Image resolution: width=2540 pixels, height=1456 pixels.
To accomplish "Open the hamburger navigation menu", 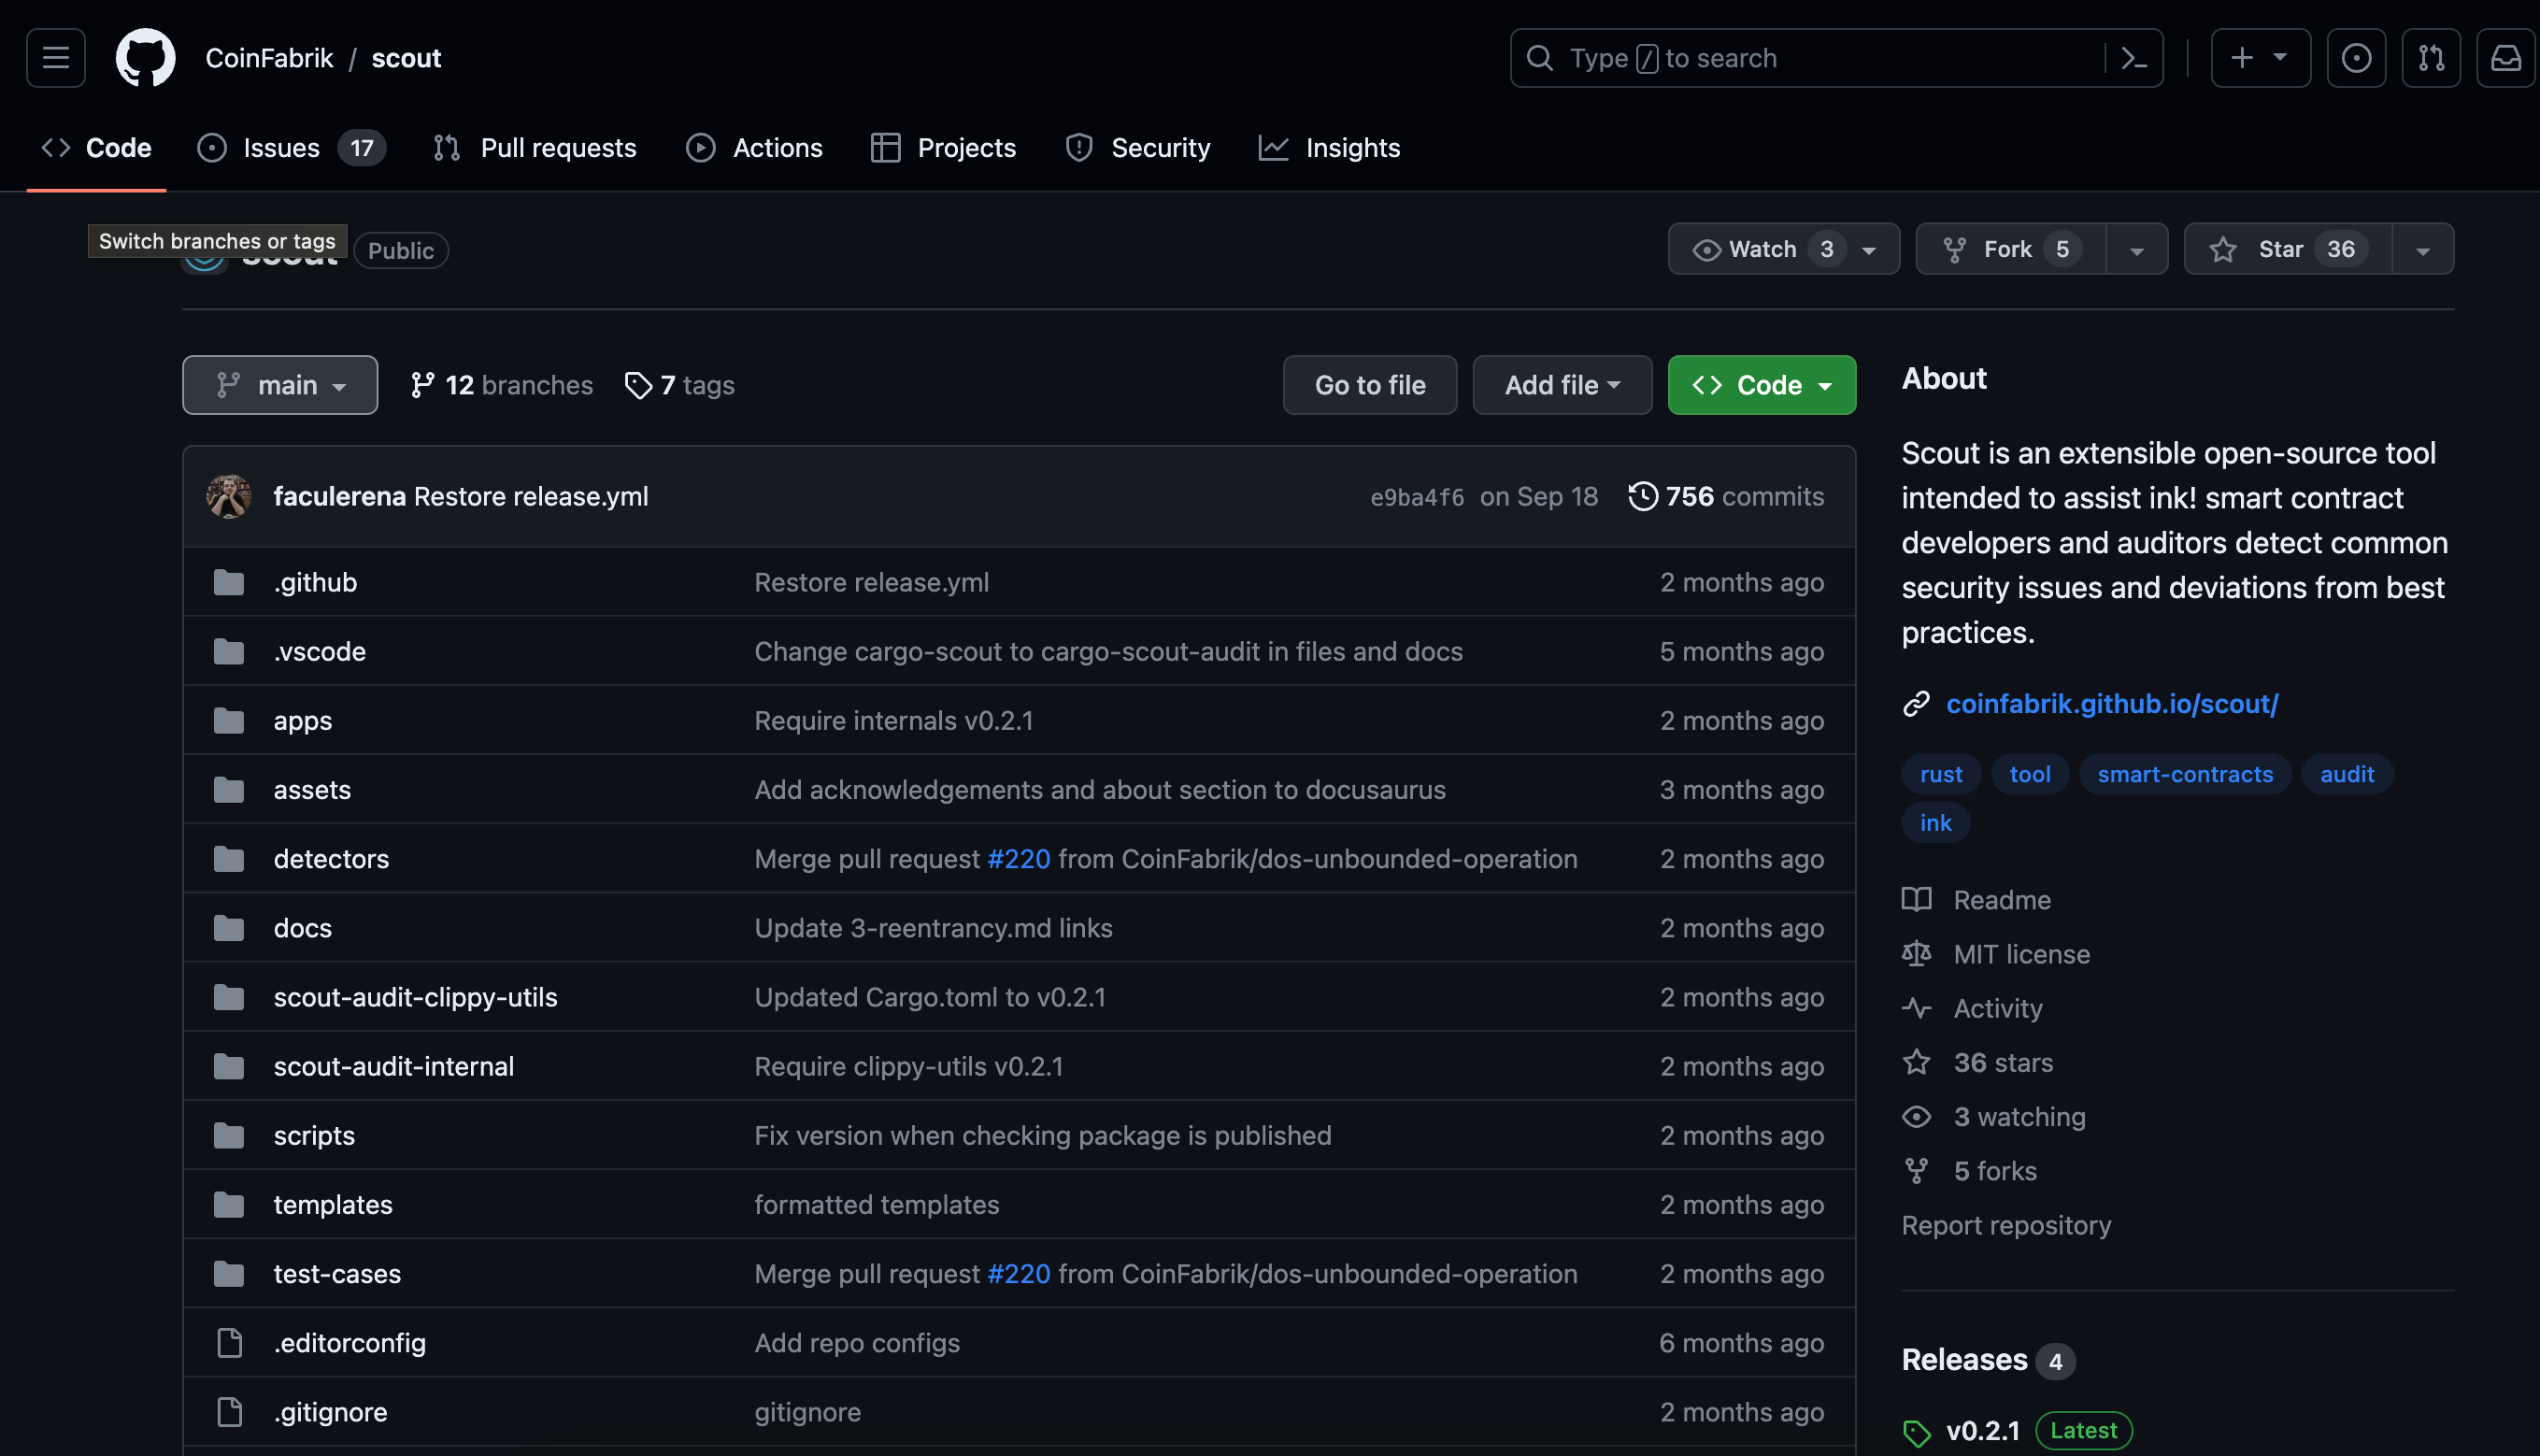I will tap(56, 58).
